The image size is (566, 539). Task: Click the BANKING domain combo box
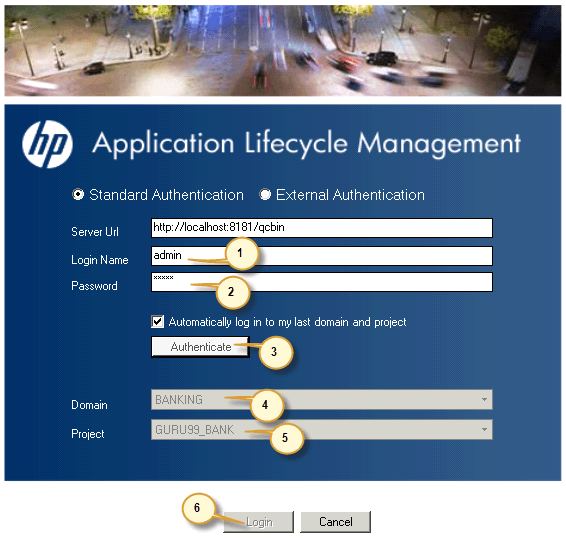pos(322,400)
